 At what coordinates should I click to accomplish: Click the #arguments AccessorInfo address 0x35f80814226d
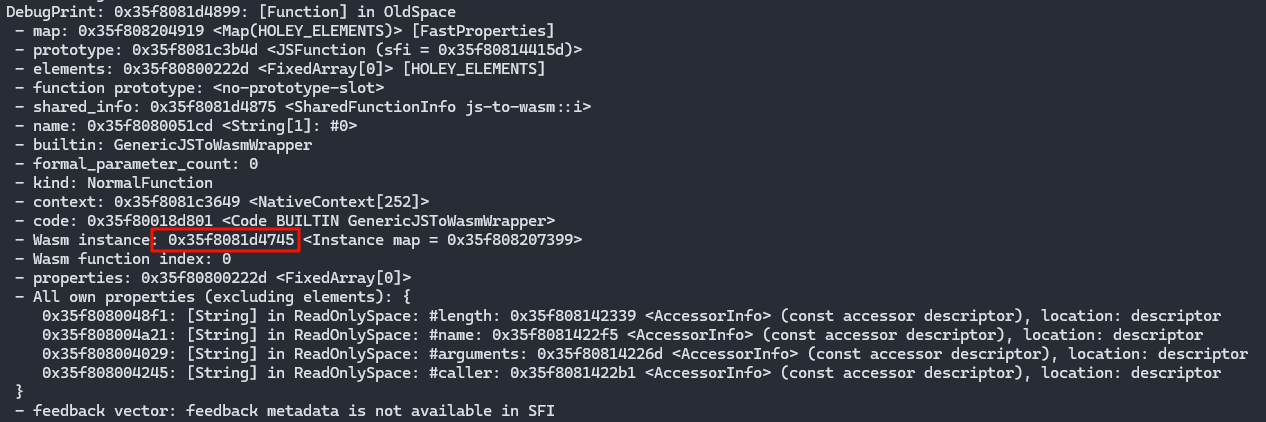[600, 354]
